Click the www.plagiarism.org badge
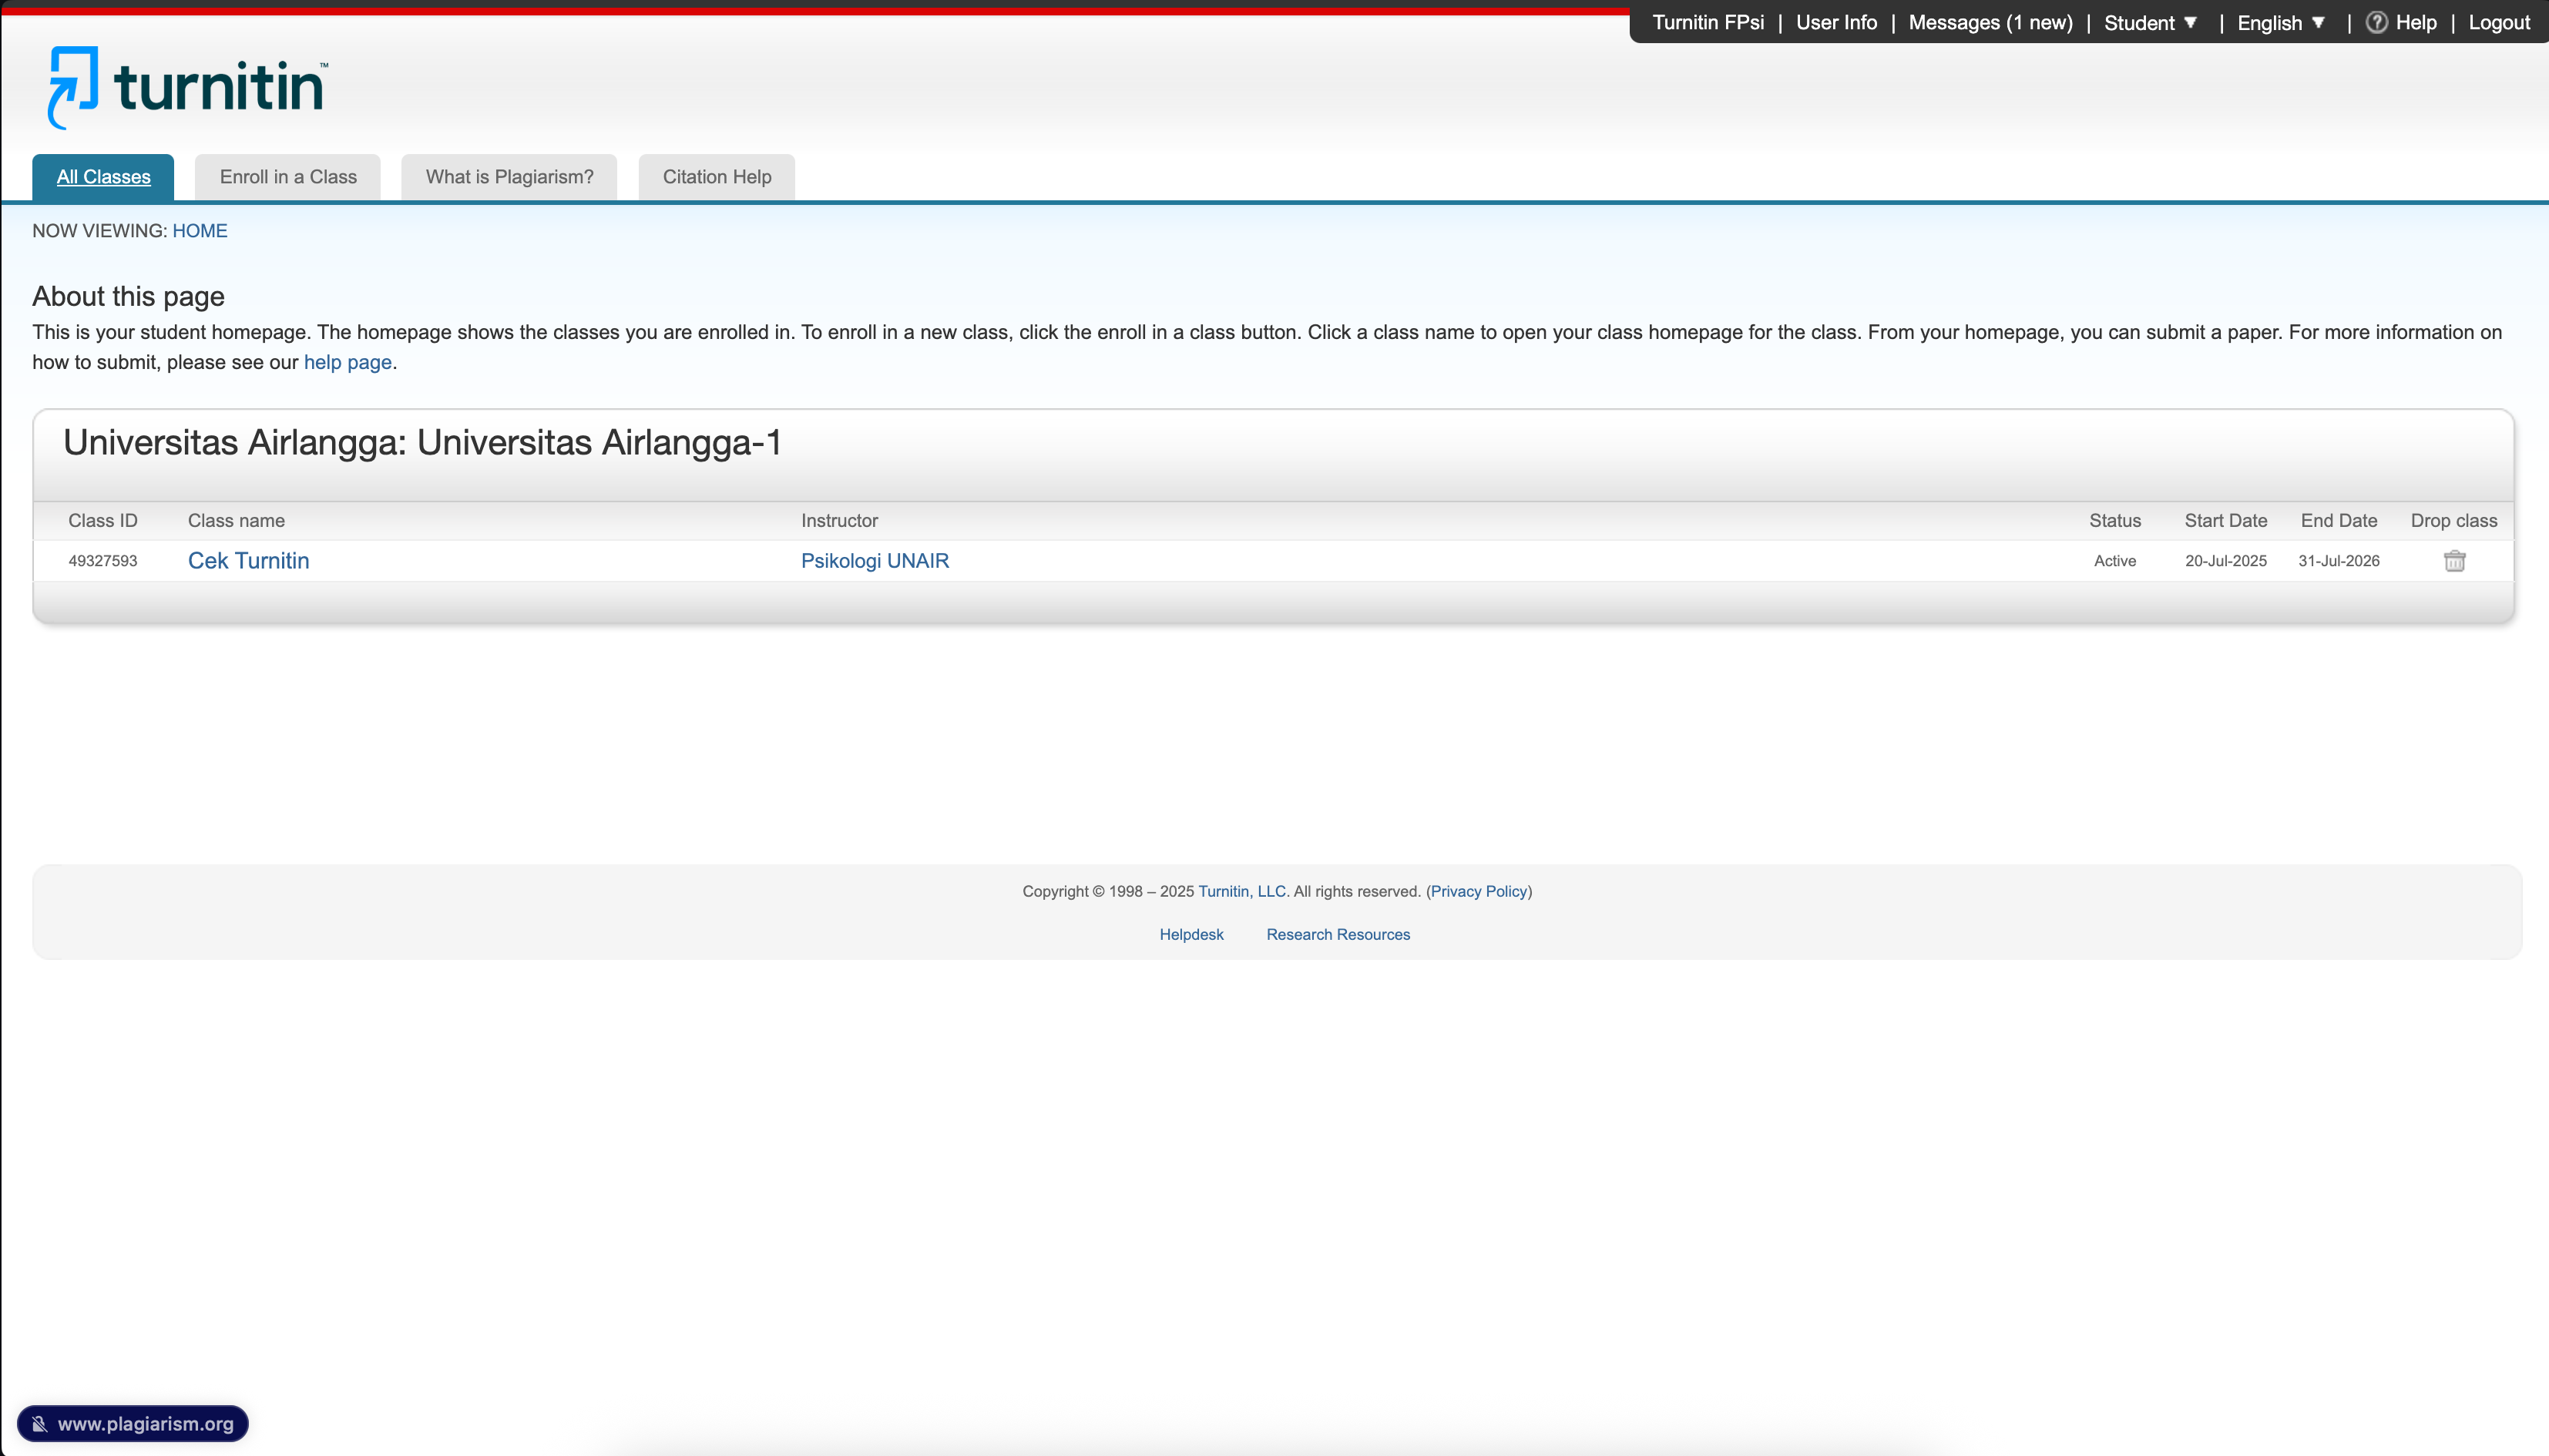Viewport: 2549px width, 1456px height. click(x=133, y=1424)
